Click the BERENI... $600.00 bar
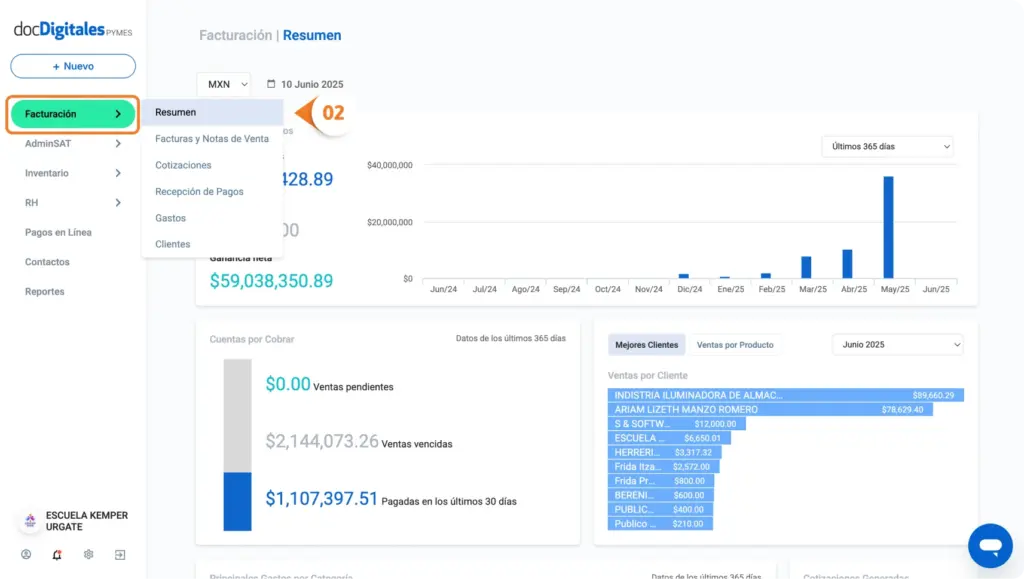 (660, 495)
